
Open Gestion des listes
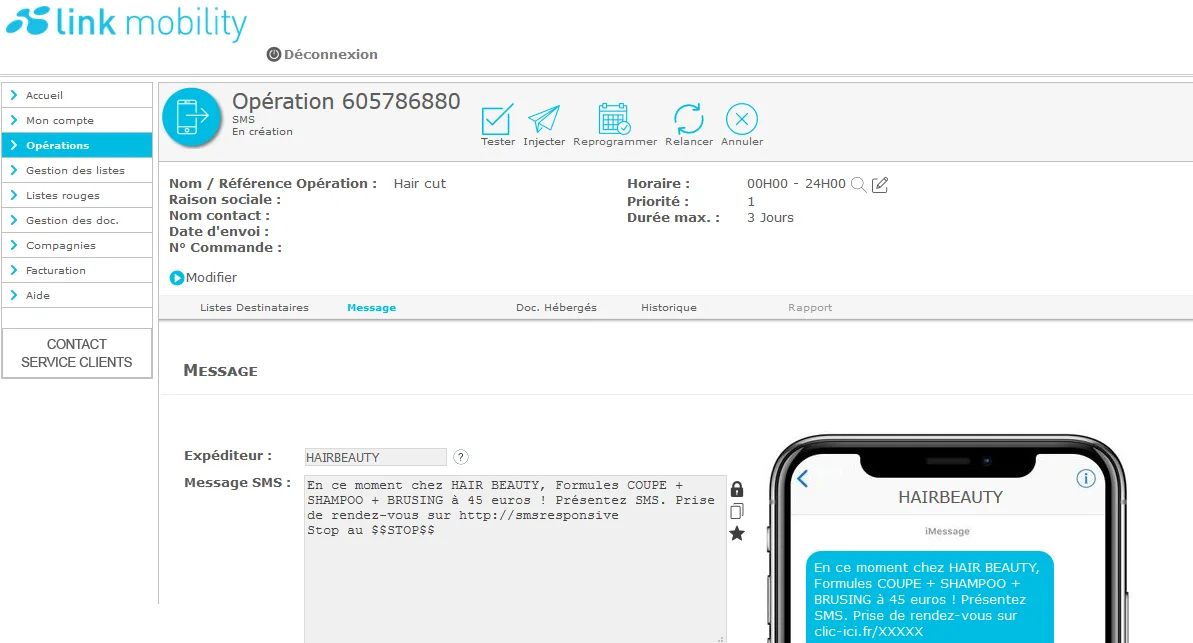(77, 170)
